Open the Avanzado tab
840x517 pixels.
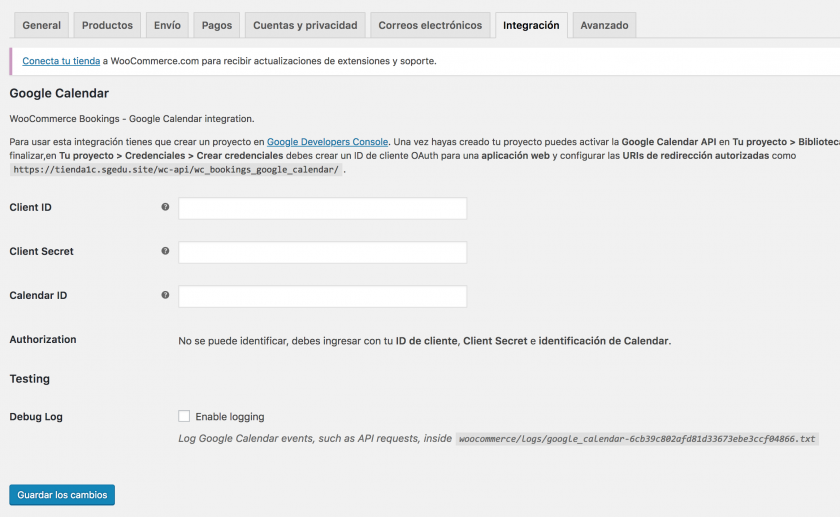point(604,25)
